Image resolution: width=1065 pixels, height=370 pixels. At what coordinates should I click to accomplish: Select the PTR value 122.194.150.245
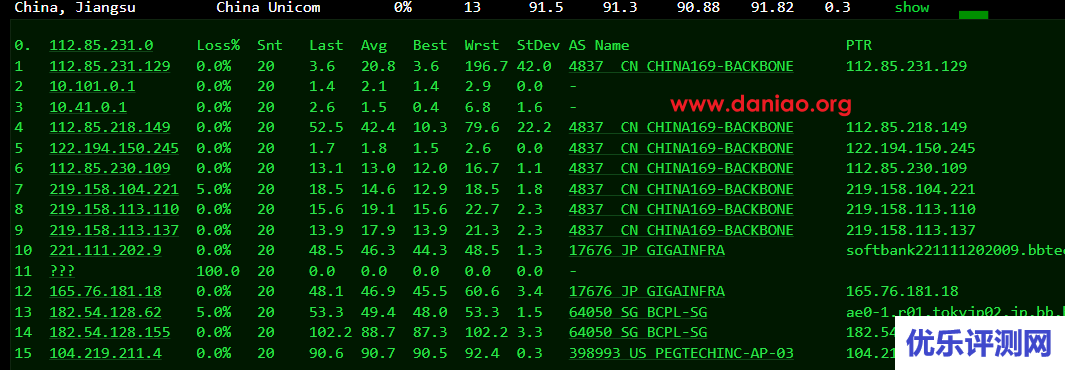click(x=911, y=148)
